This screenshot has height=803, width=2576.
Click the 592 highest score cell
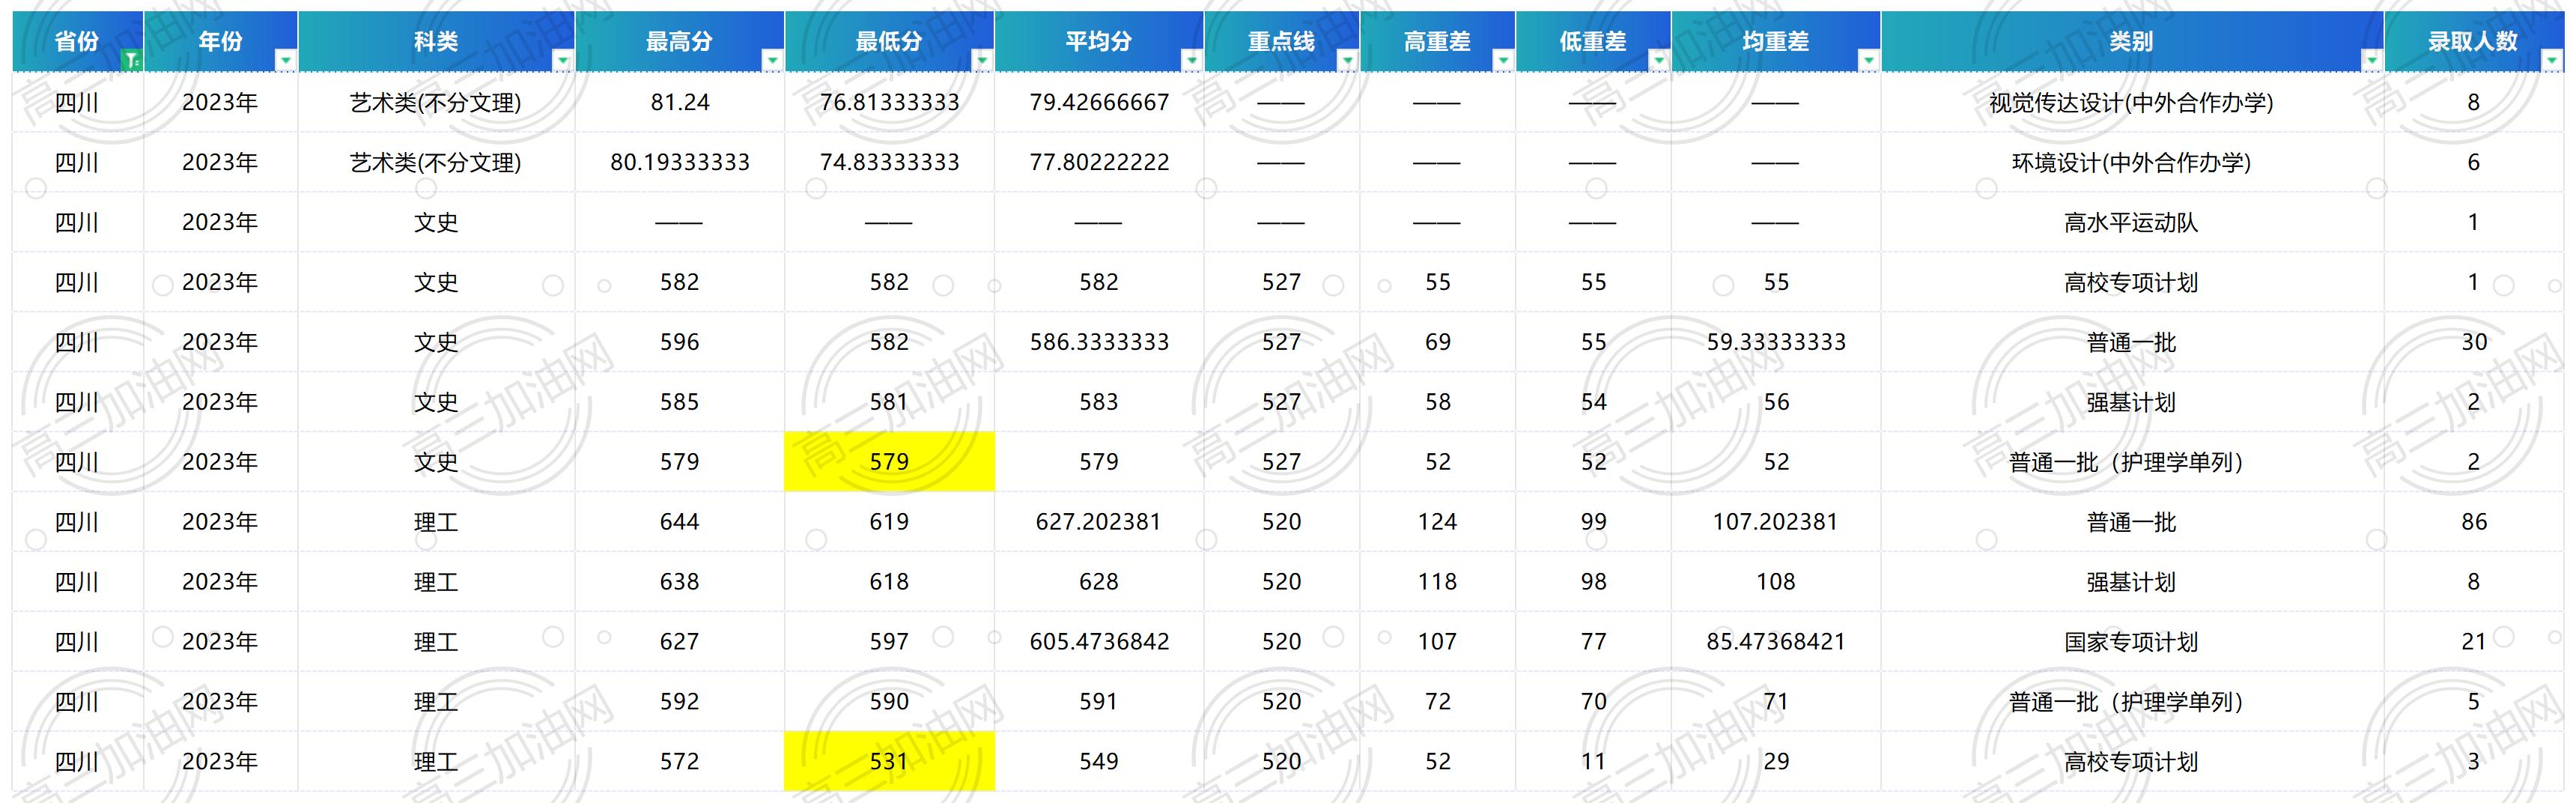tap(680, 702)
